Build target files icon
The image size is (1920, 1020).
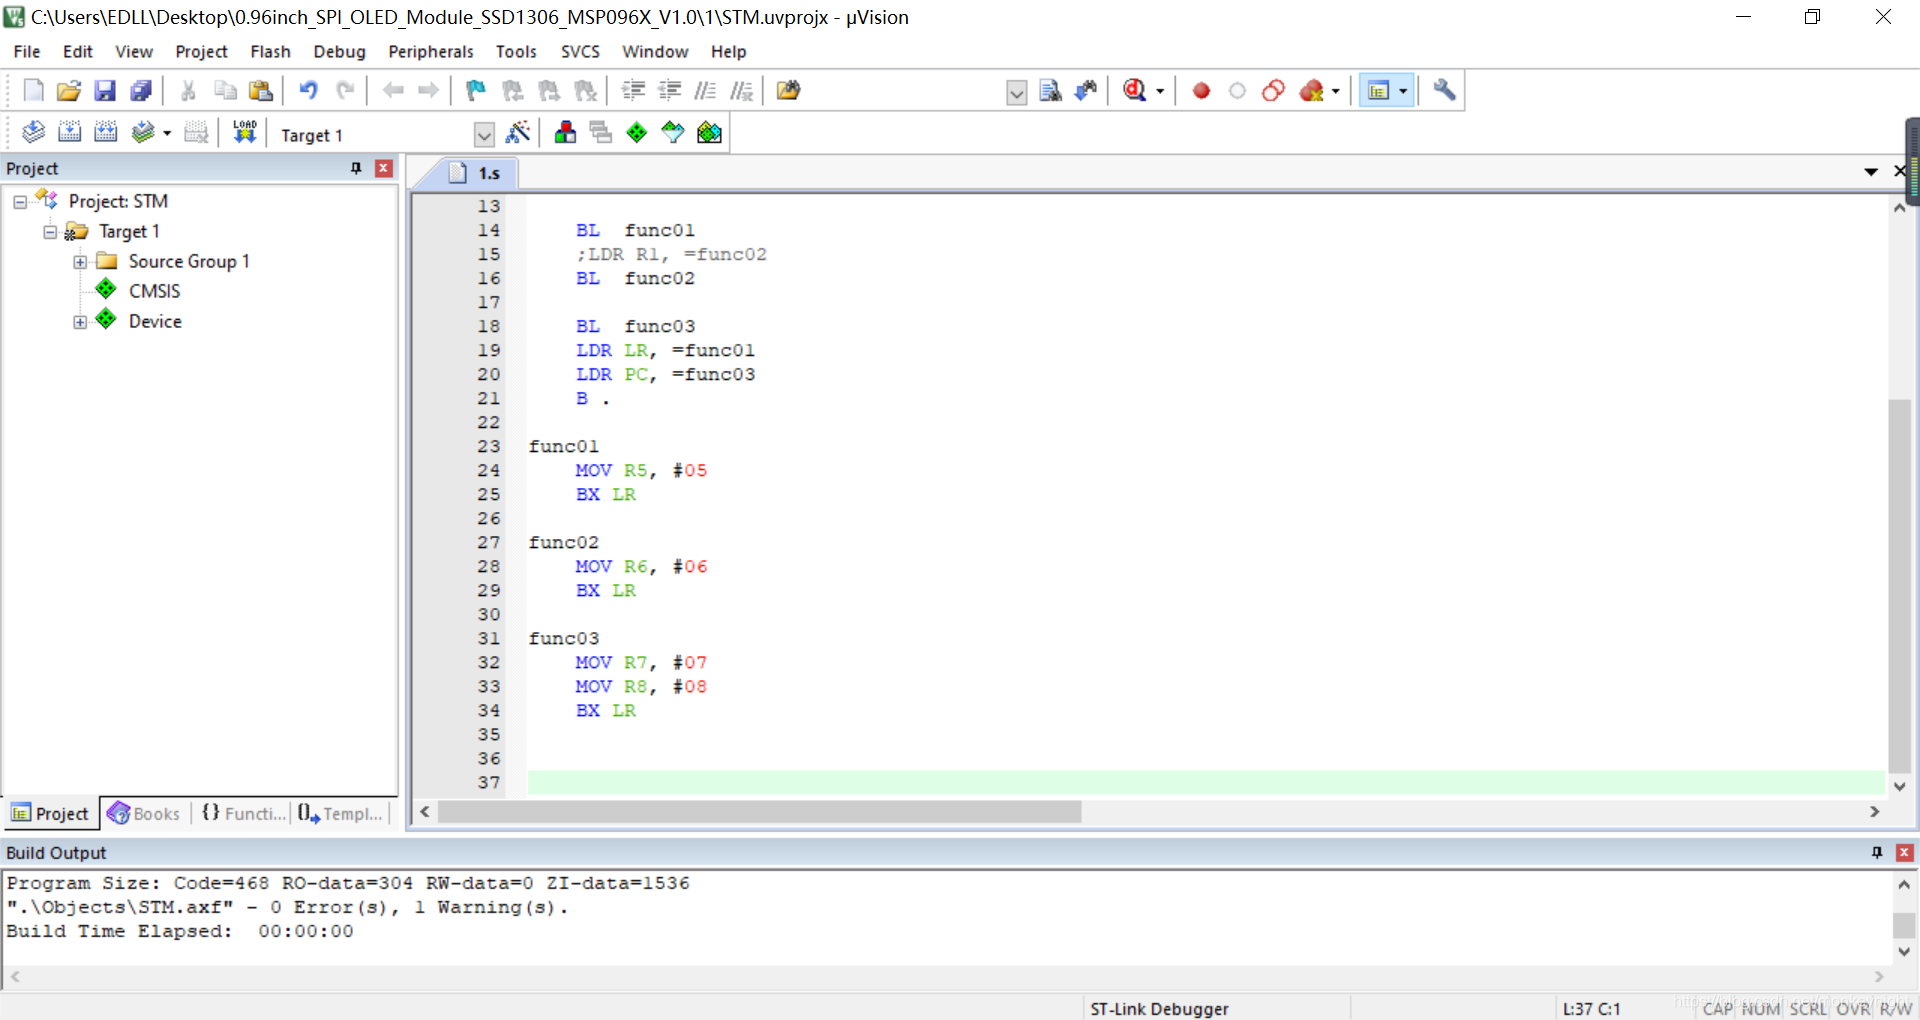click(x=69, y=132)
